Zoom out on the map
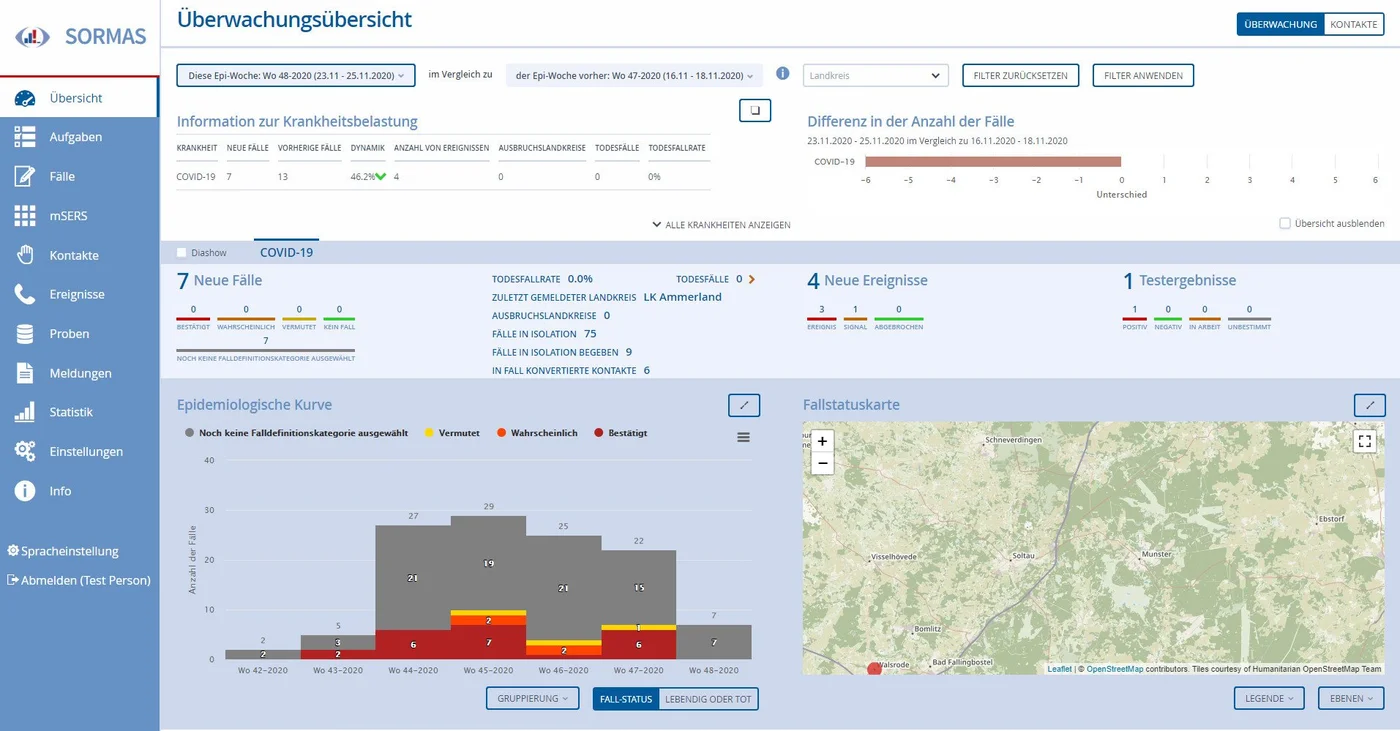This screenshot has width=1400, height=731. coord(822,463)
